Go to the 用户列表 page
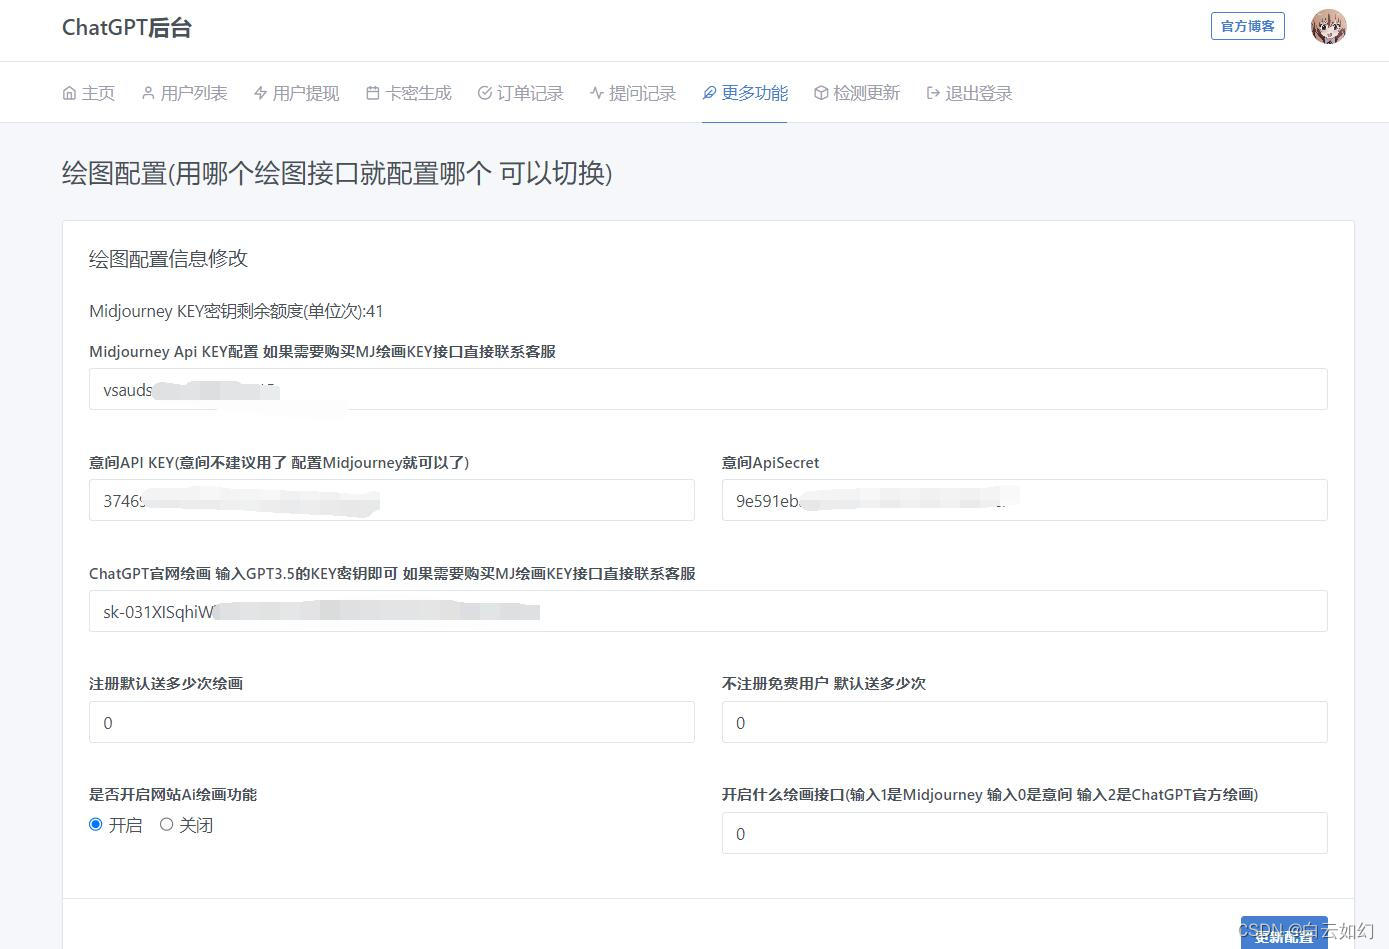 tap(194, 93)
